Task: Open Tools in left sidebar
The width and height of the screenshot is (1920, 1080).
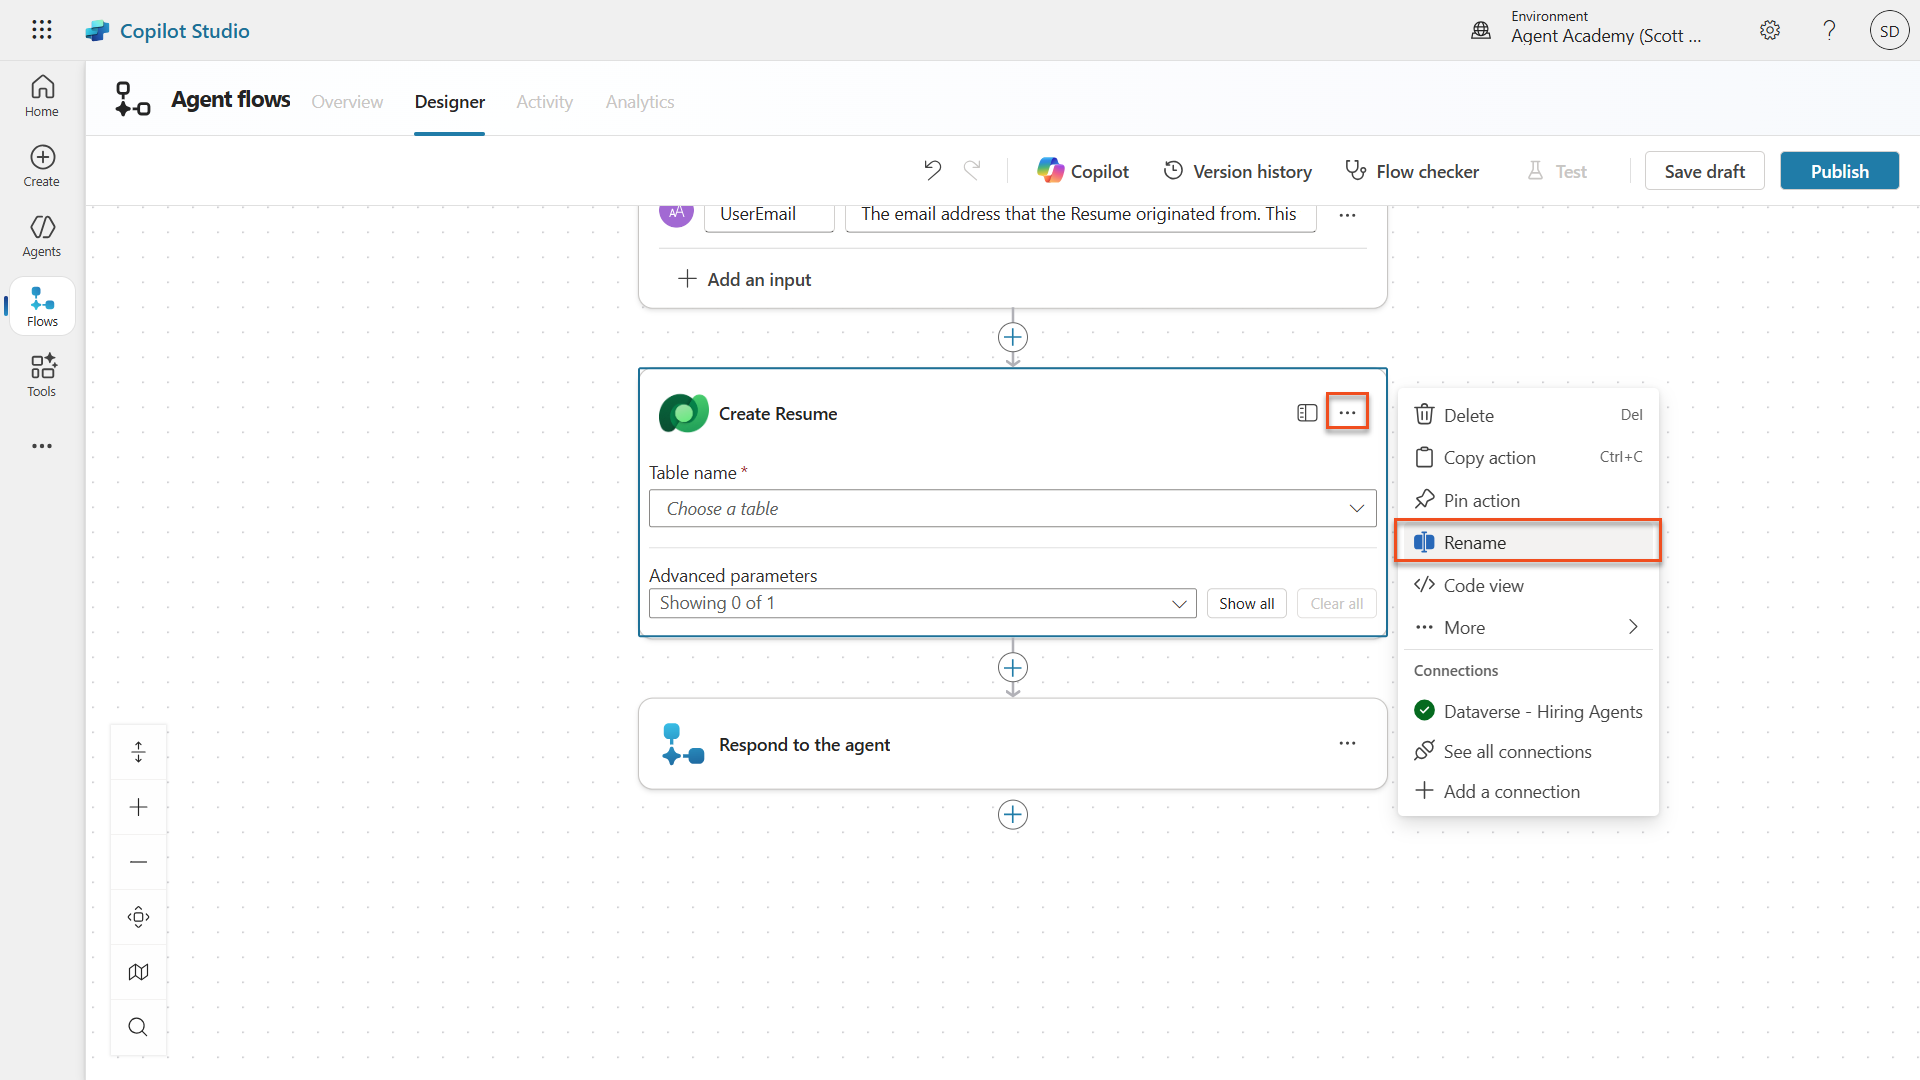Action: 42,376
